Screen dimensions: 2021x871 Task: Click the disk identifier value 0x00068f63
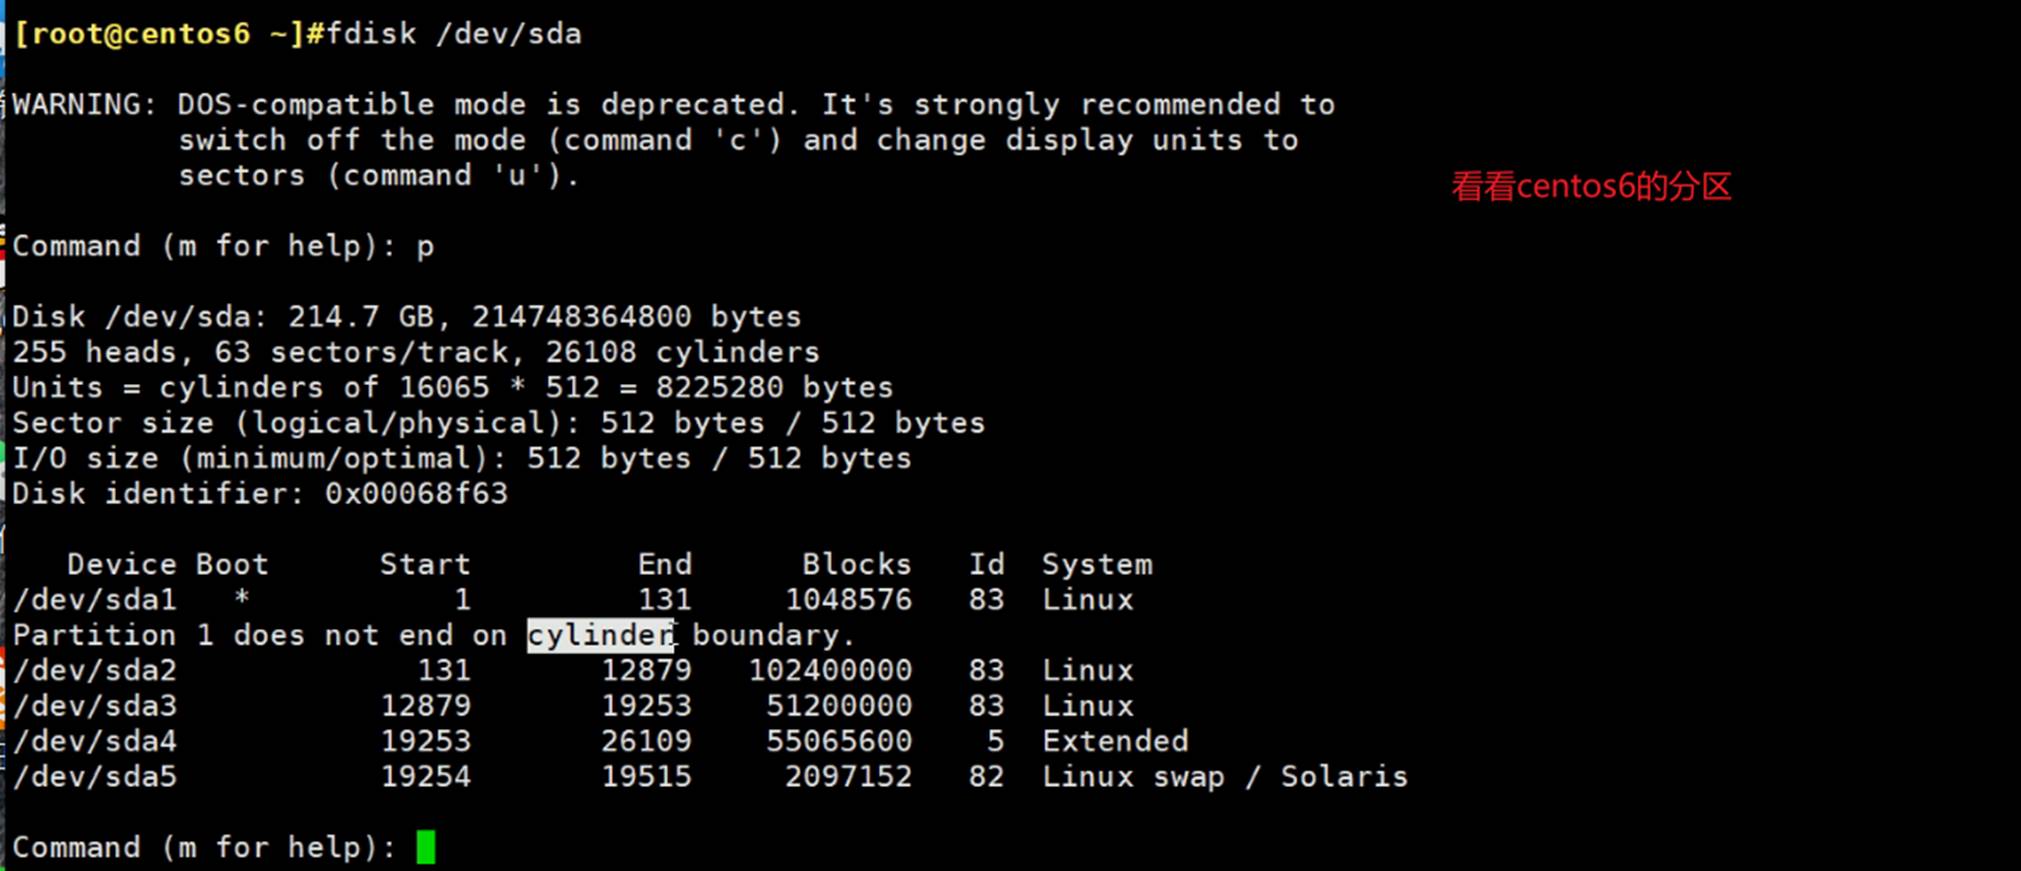tap(416, 493)
